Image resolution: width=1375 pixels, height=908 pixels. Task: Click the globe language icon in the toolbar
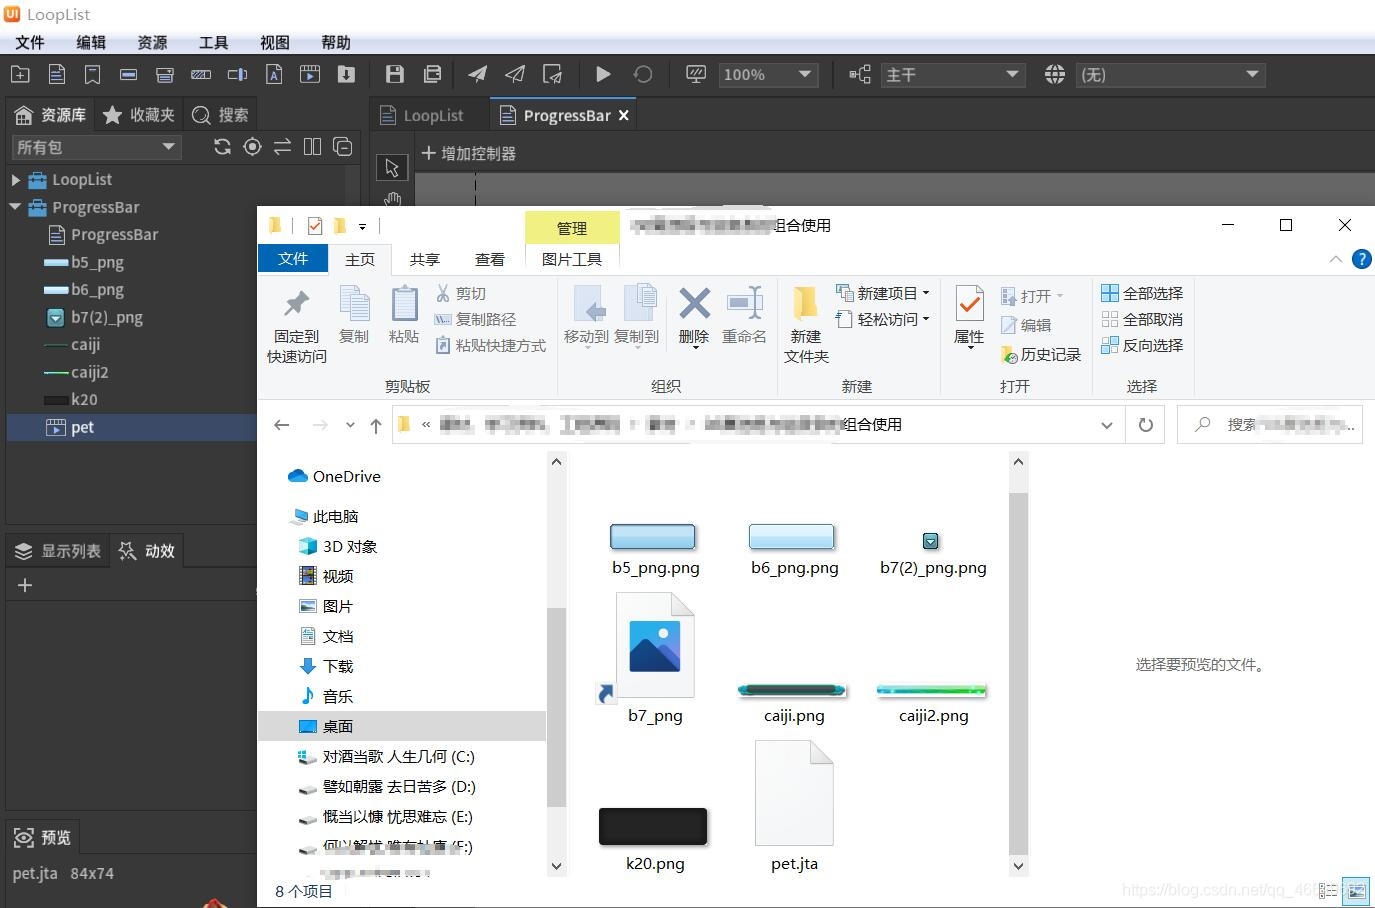pos(1055,74)
